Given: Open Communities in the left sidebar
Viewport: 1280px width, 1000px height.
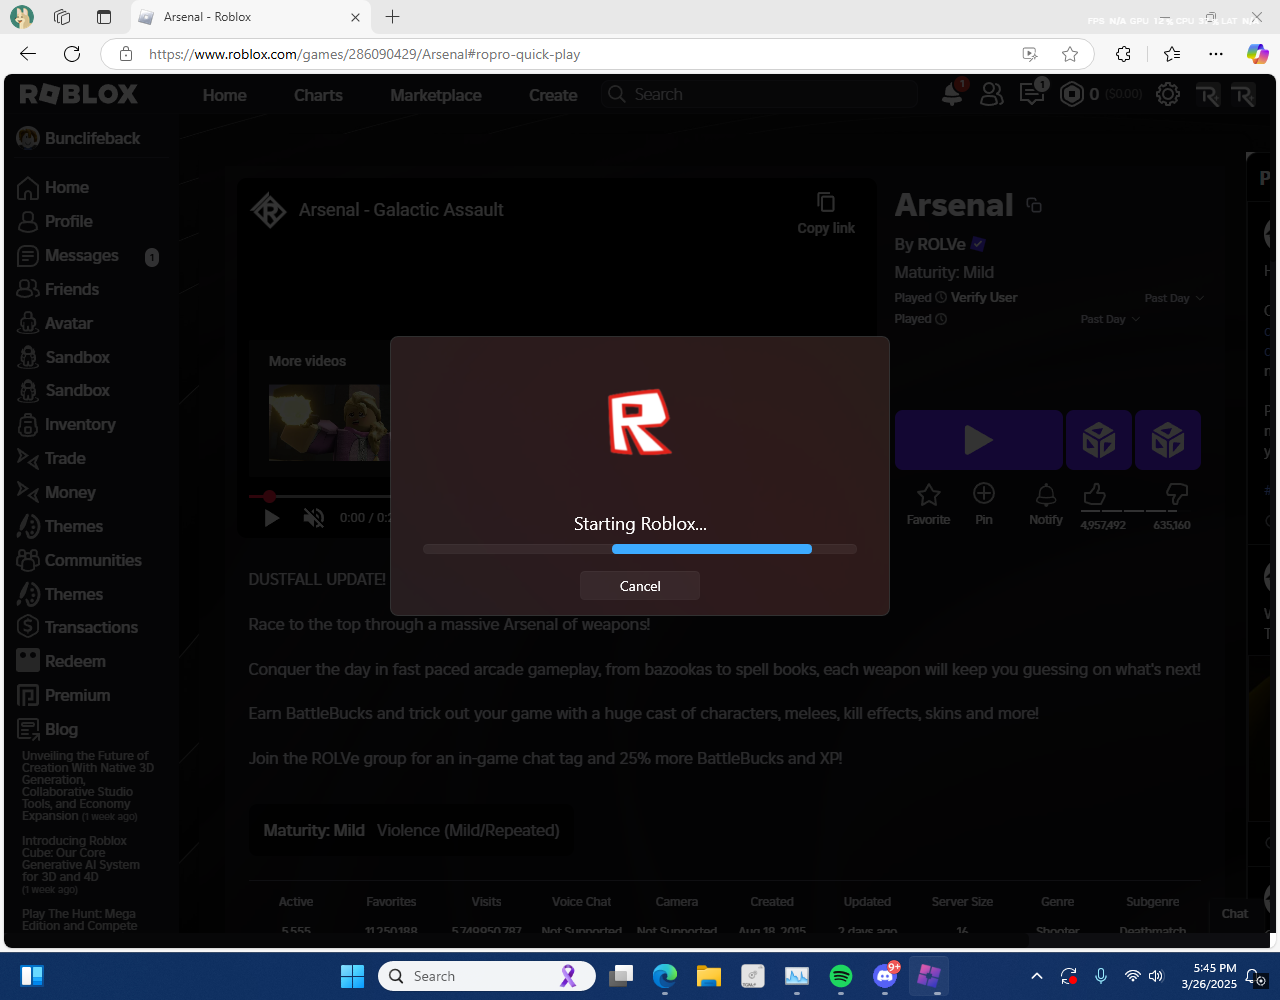Looking at the screenshot, I should coord(80,560).
